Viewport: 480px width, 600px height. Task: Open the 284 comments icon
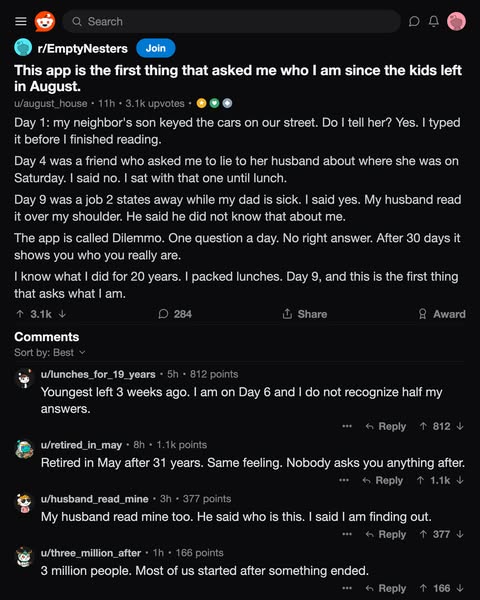pyautogui.click(x=163, y=314)
